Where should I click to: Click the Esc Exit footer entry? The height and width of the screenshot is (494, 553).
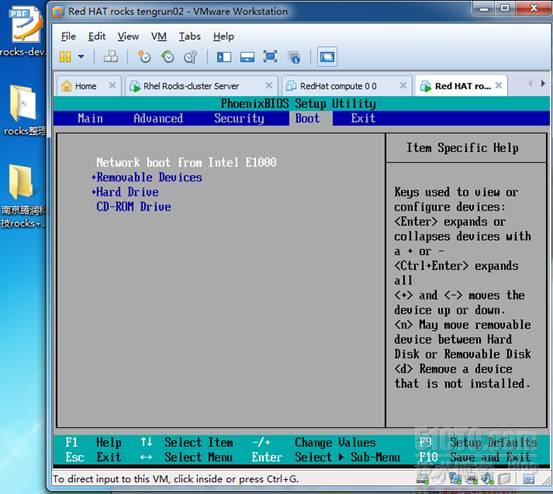(93, 457)
